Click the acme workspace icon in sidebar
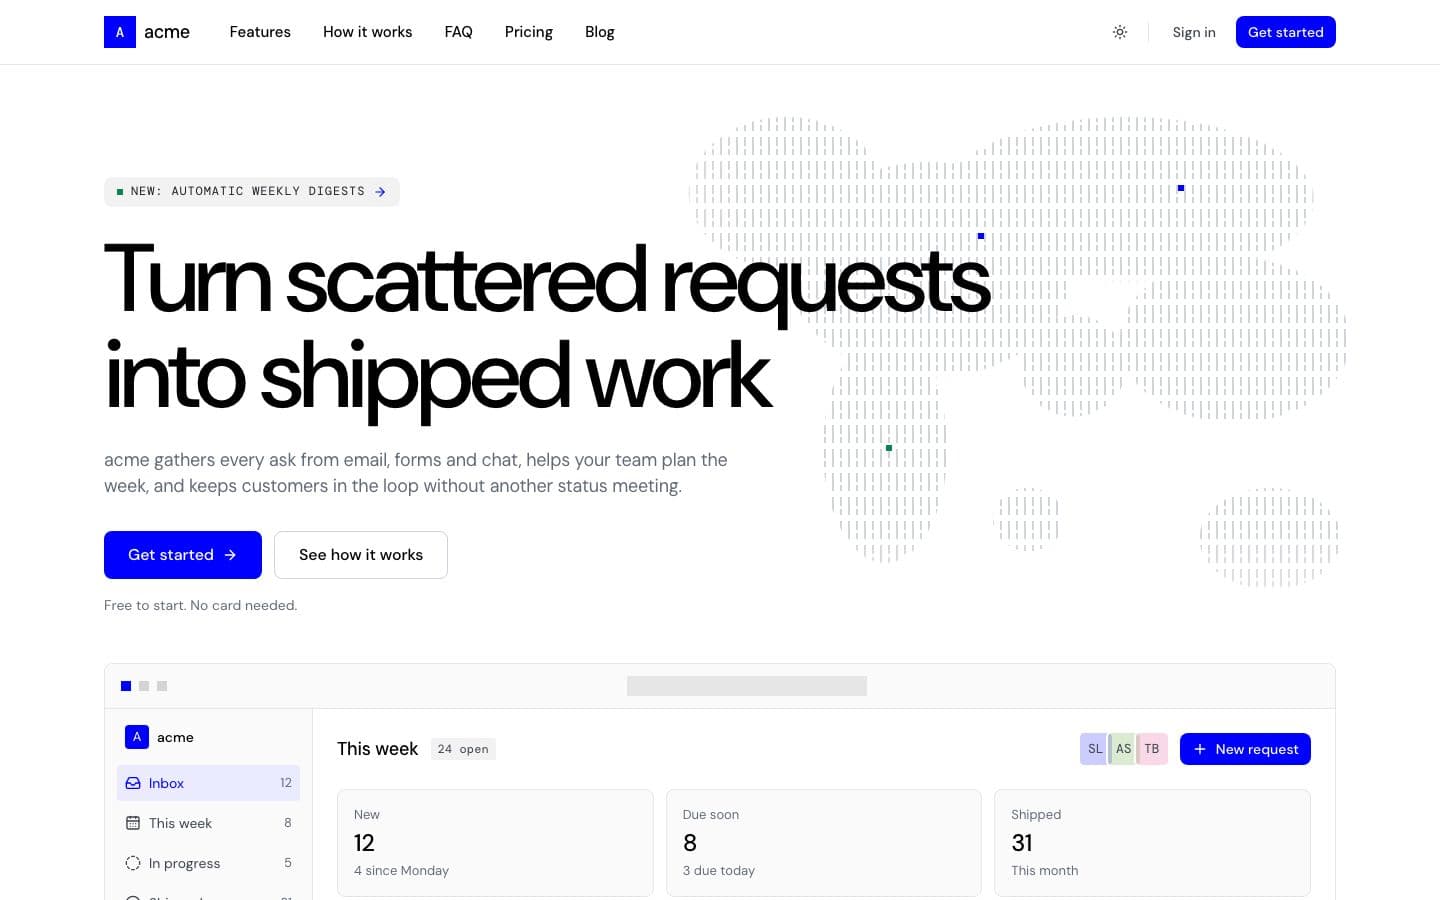1440x900 pixels. point(137,737)
